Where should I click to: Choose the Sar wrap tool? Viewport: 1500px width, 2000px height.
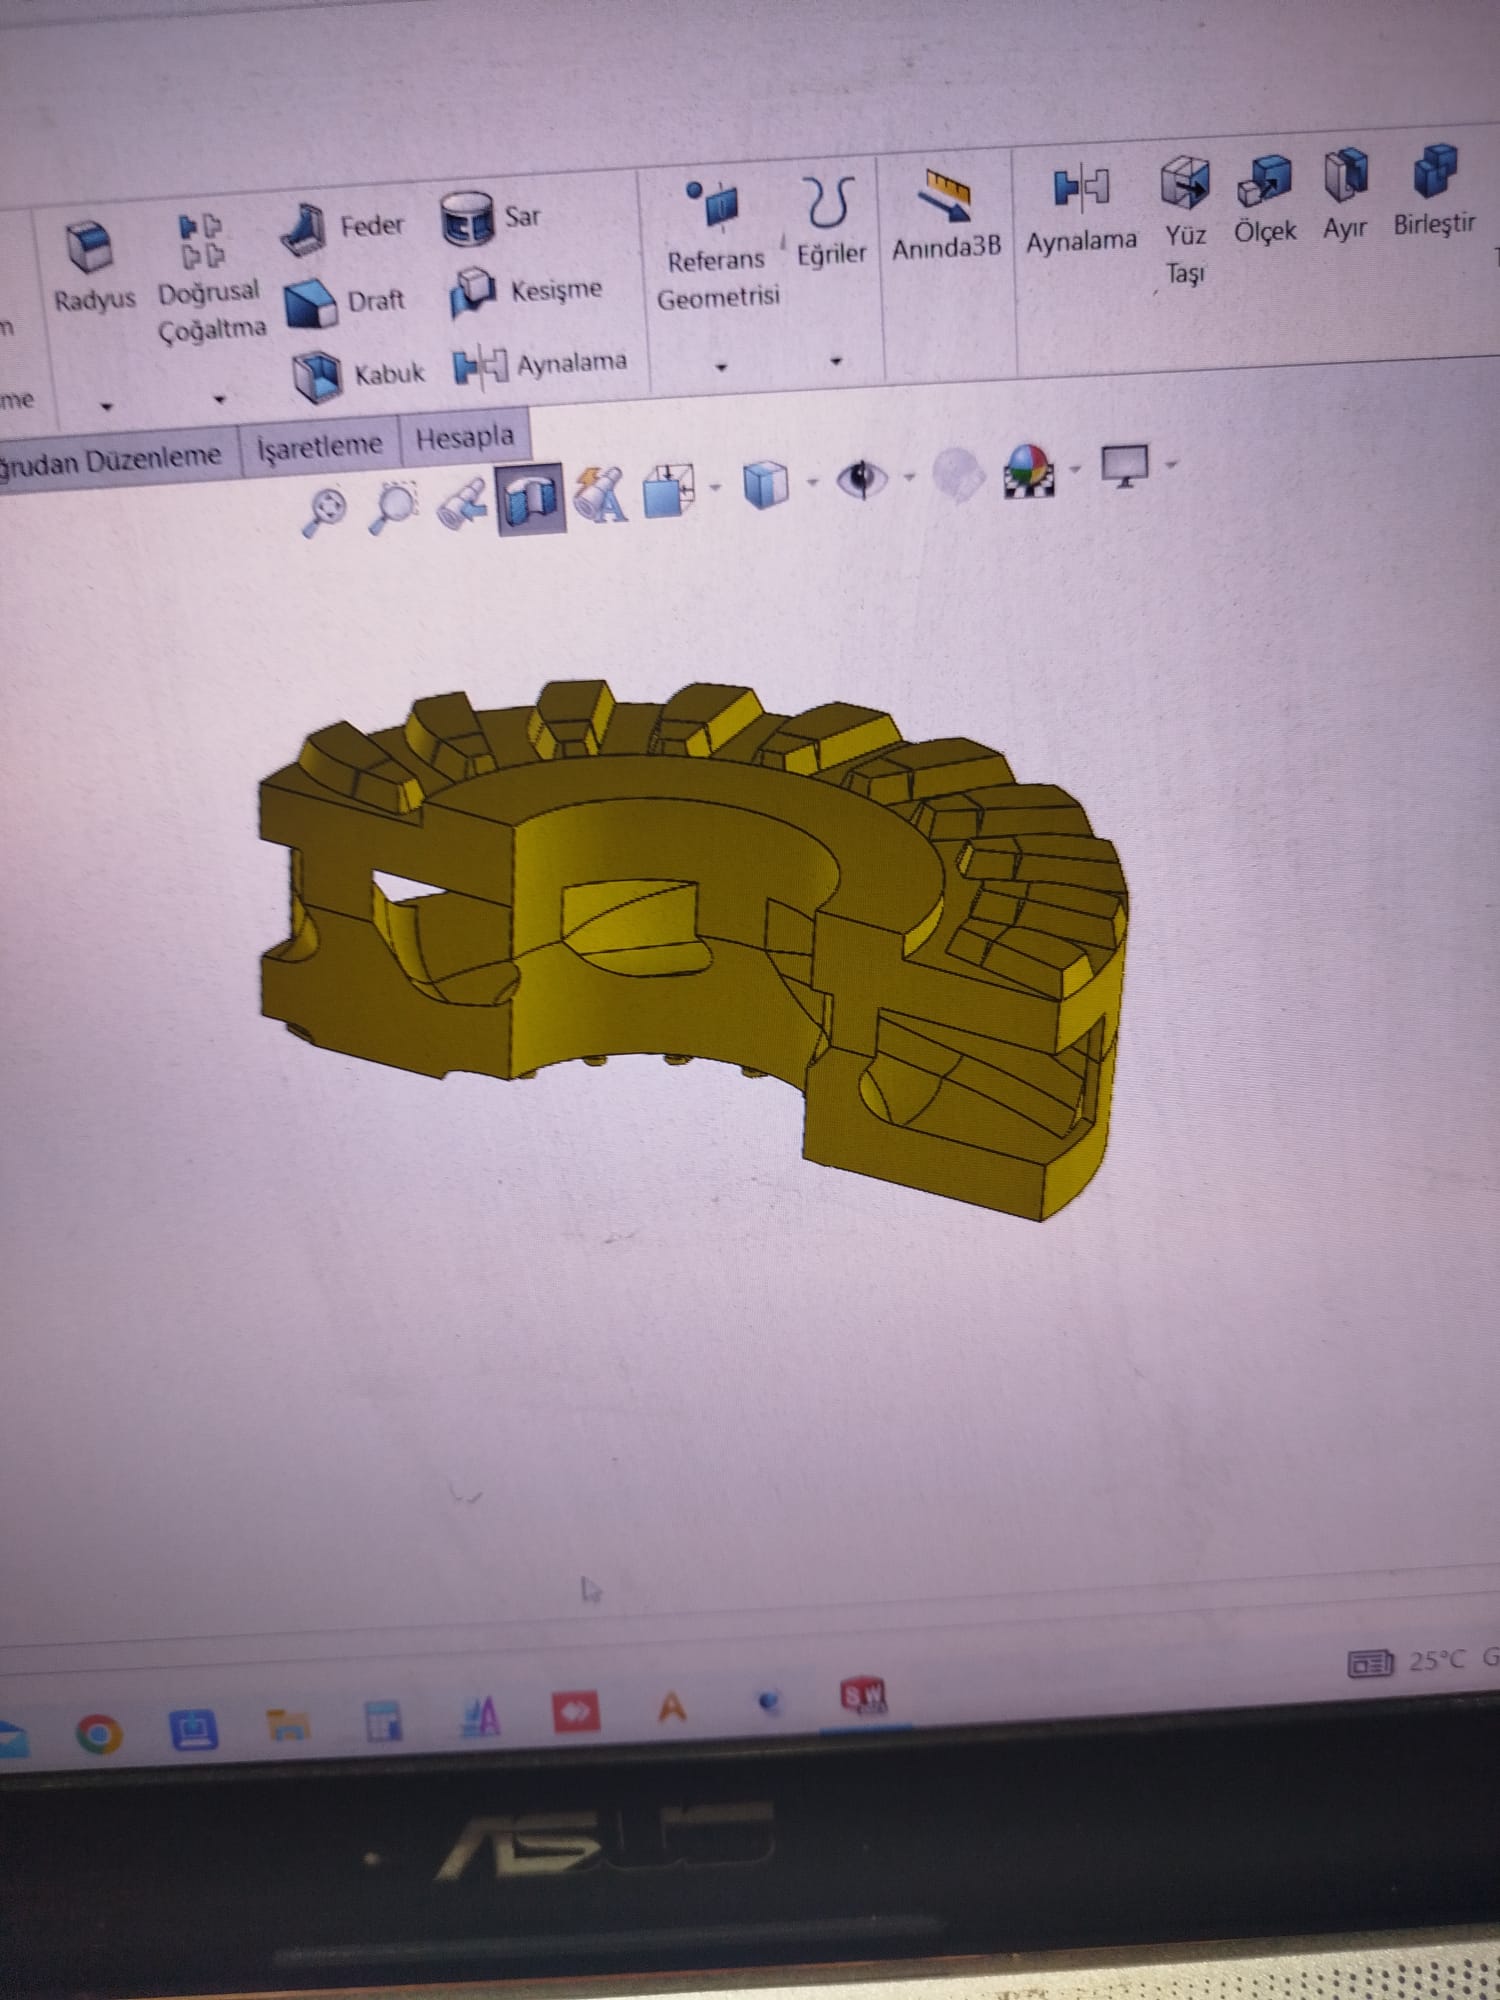tap(490, 218)
